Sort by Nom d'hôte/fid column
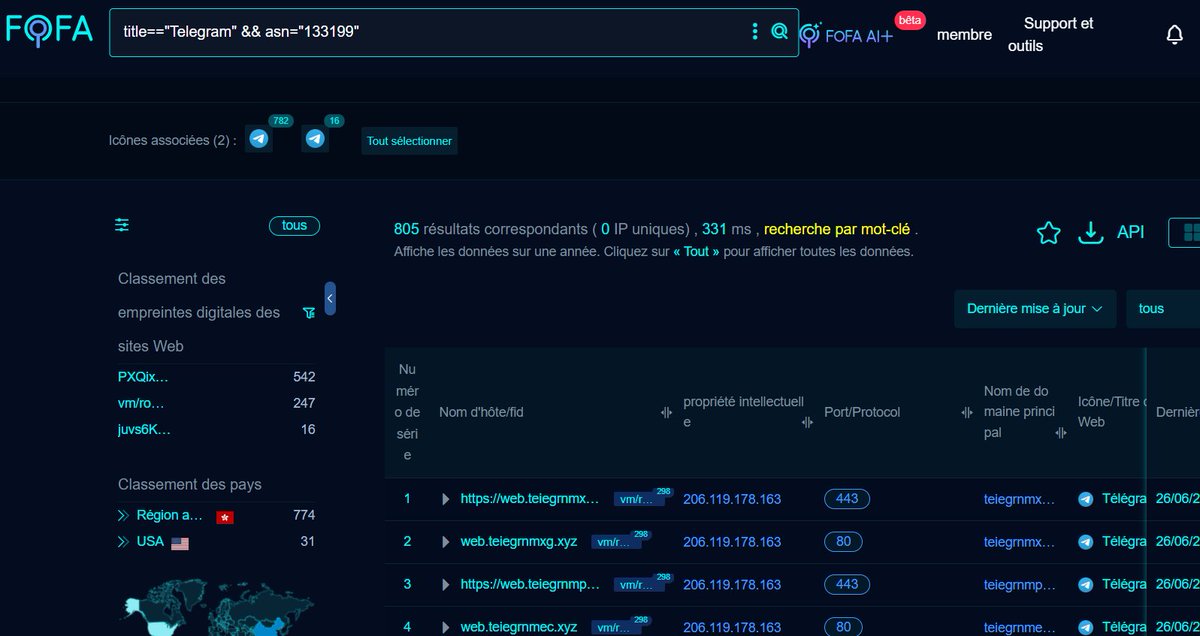This screenshot has height=636, width=1200. (x=667, y=412)
